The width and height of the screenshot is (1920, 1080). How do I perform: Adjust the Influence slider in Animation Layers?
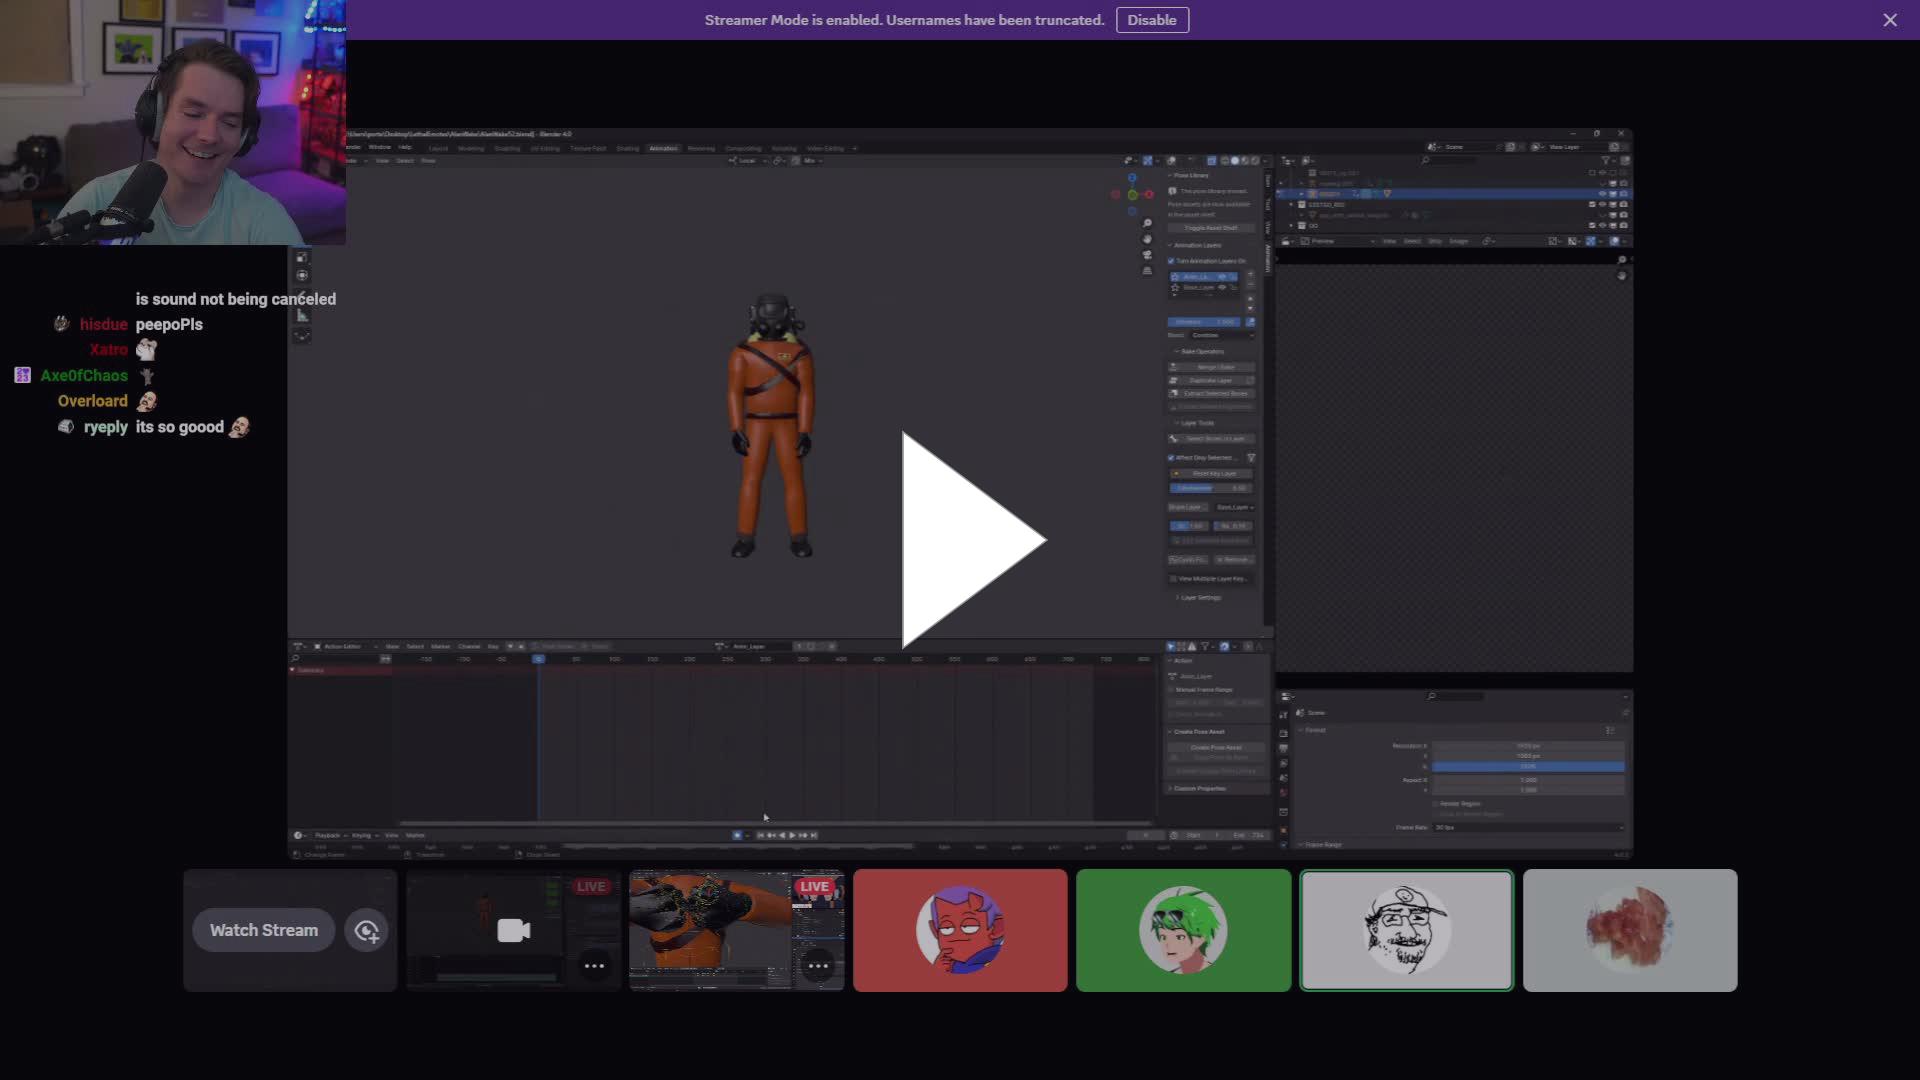pos(1206,322)
